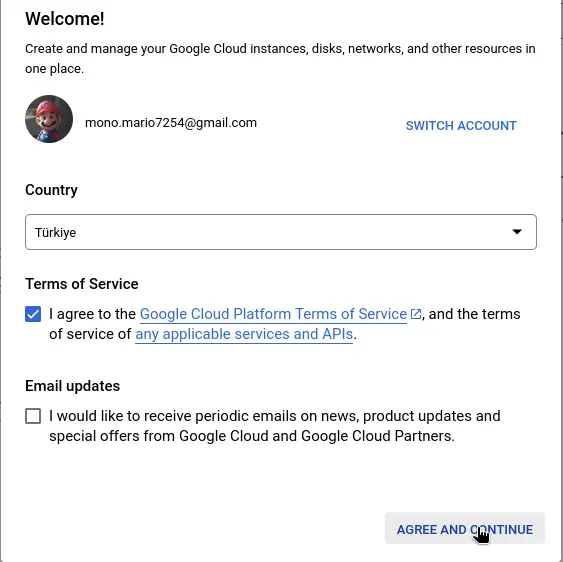This screenshot has width=563, height=562.
Task: Click the SWITCH ACCOUNT button
Action: 461,126
